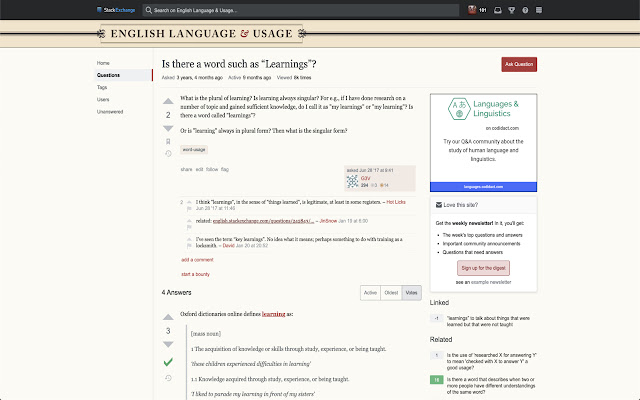Open the user profile avatar in top bar
The image size is (640, 400).
tap(472, 10)
